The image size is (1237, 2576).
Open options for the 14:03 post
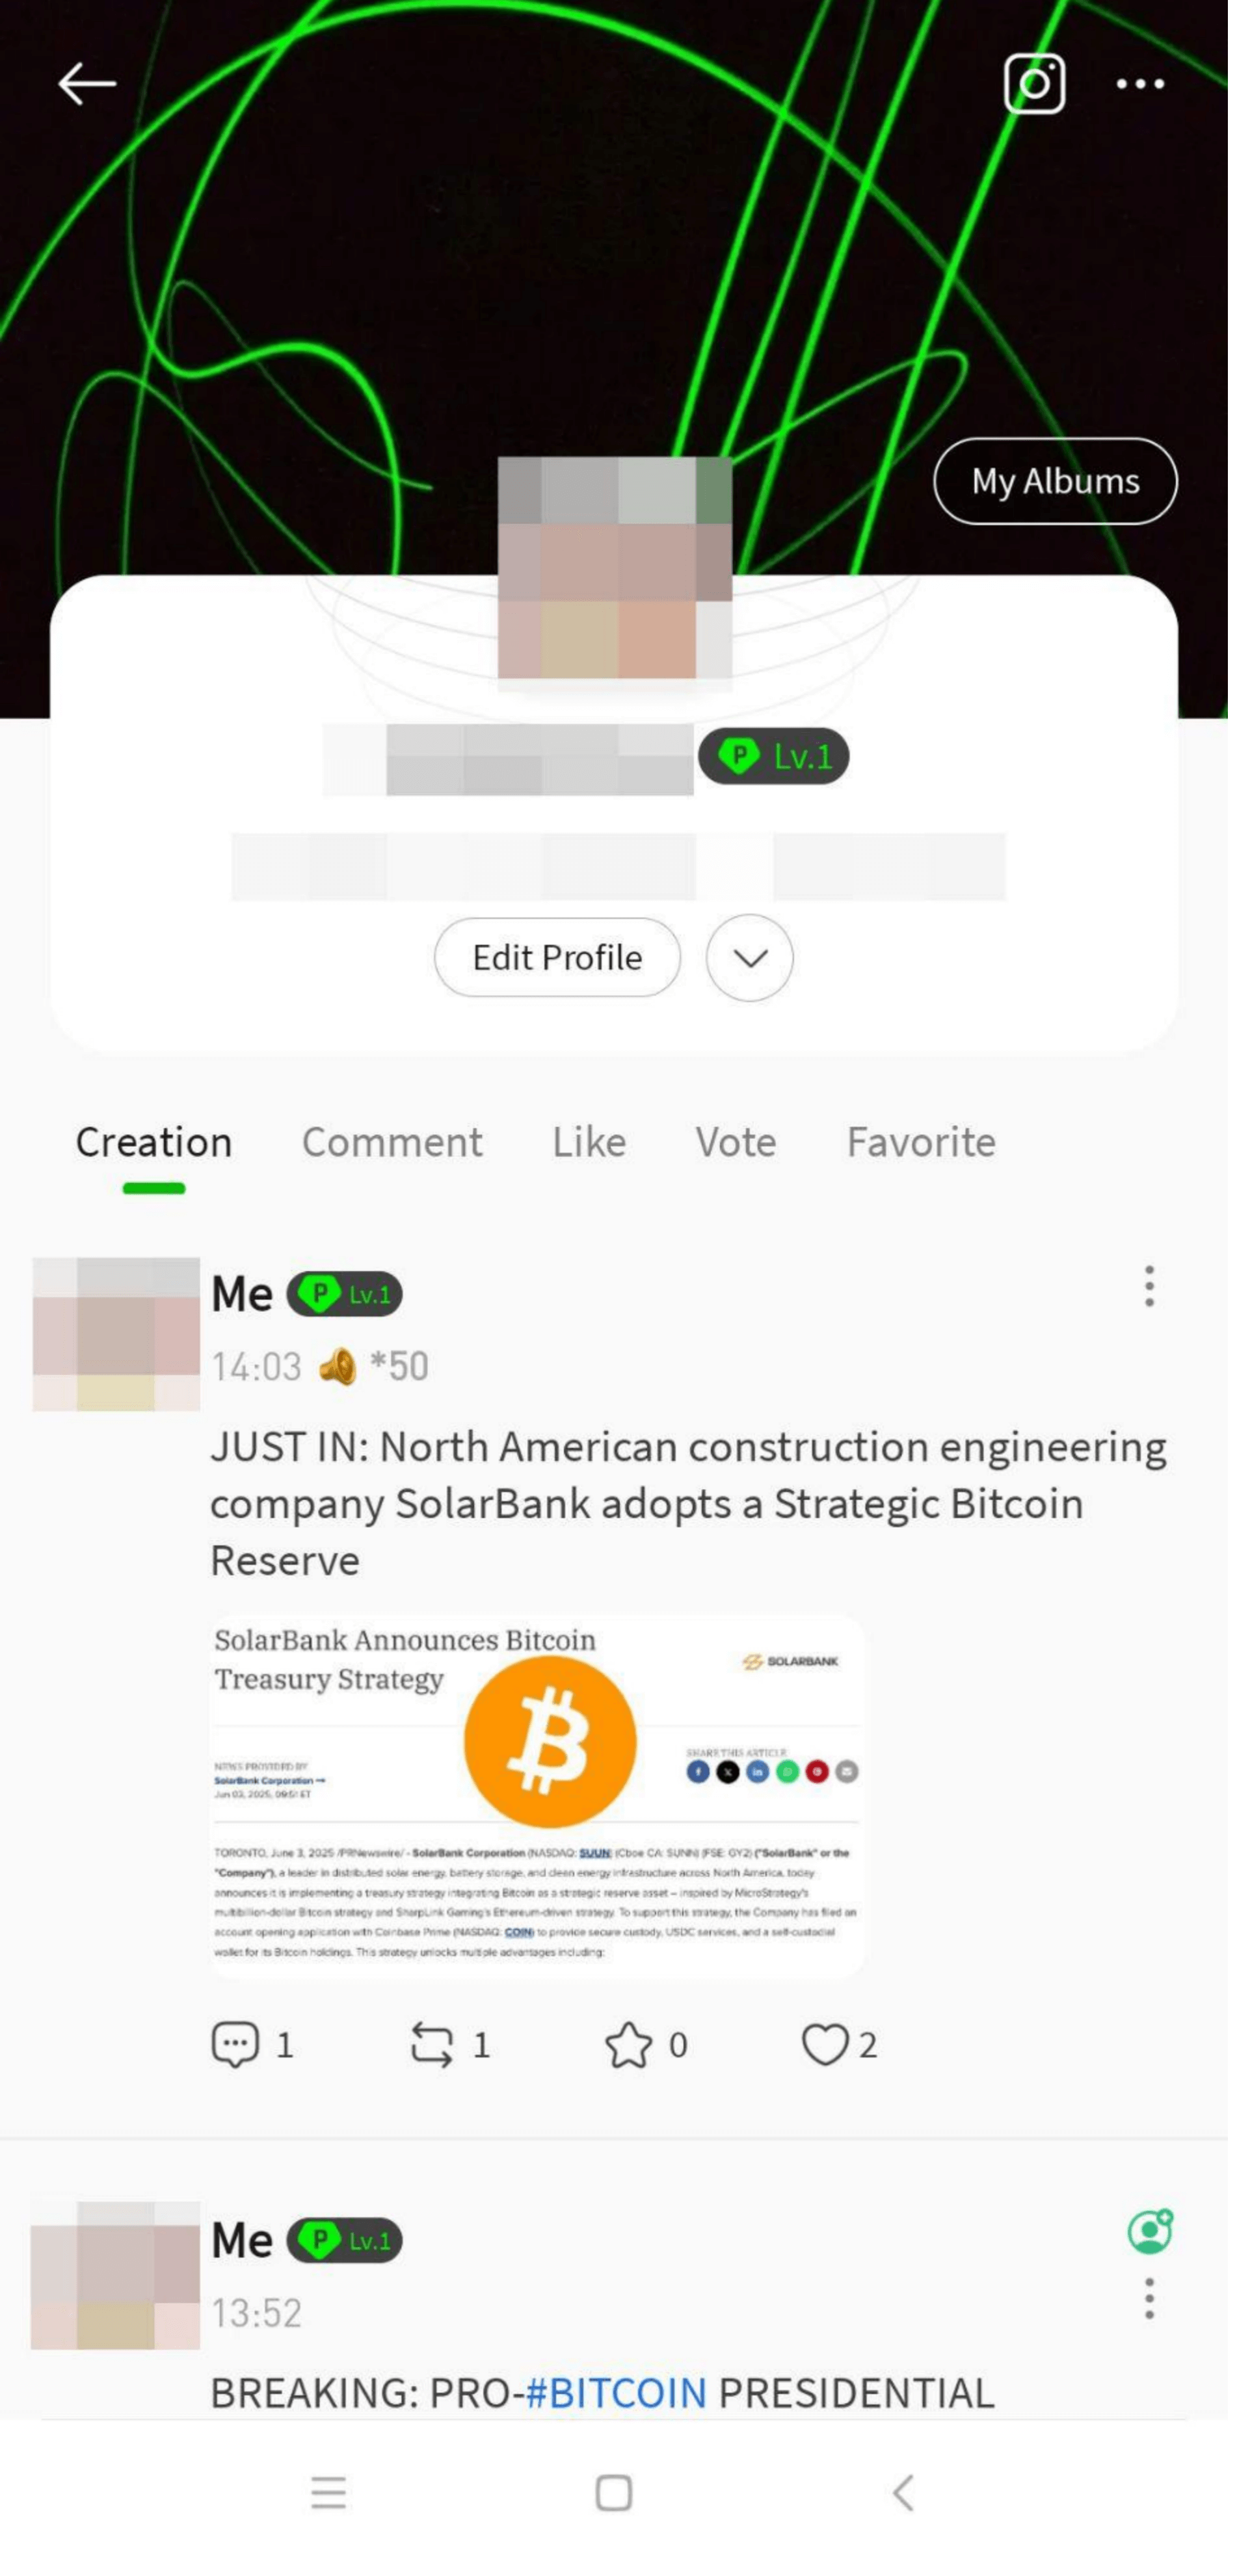[1149, 1286]
